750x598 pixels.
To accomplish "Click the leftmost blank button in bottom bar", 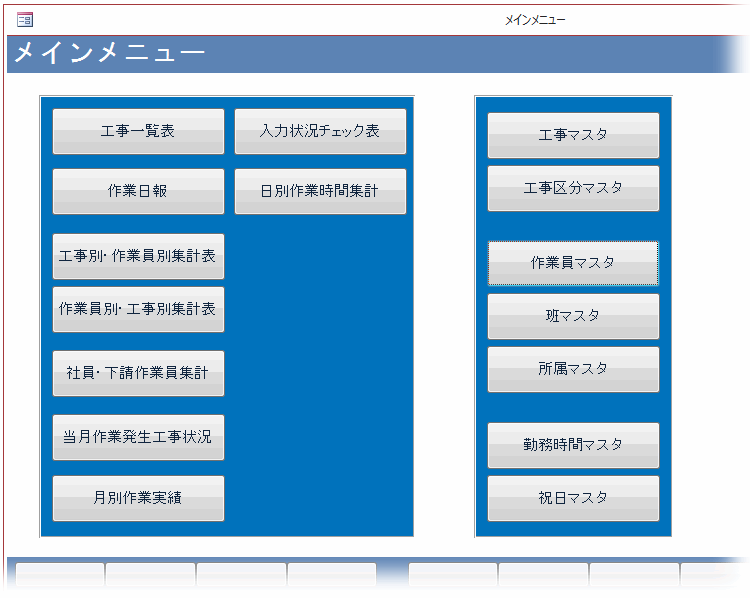I will 60,577.
